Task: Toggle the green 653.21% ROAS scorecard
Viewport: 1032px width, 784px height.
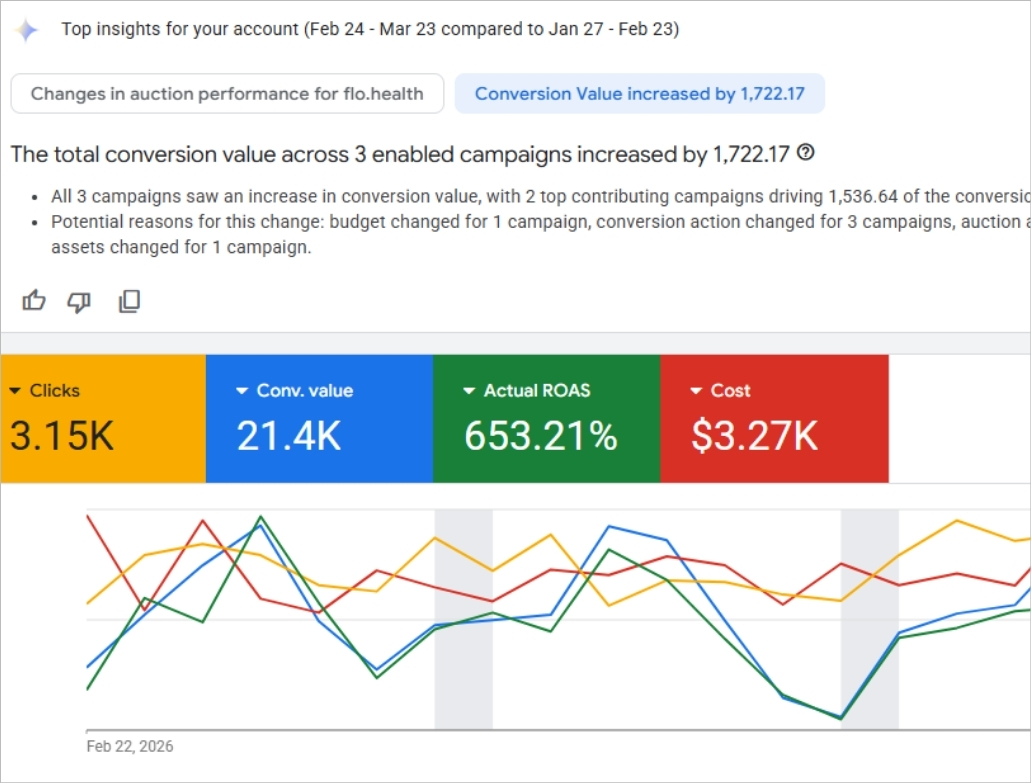Action: 546,420
